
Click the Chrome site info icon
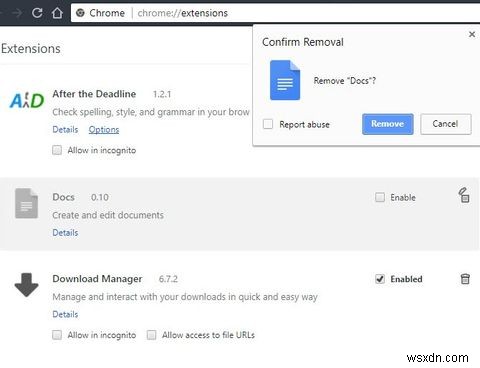tap(80, 13)
